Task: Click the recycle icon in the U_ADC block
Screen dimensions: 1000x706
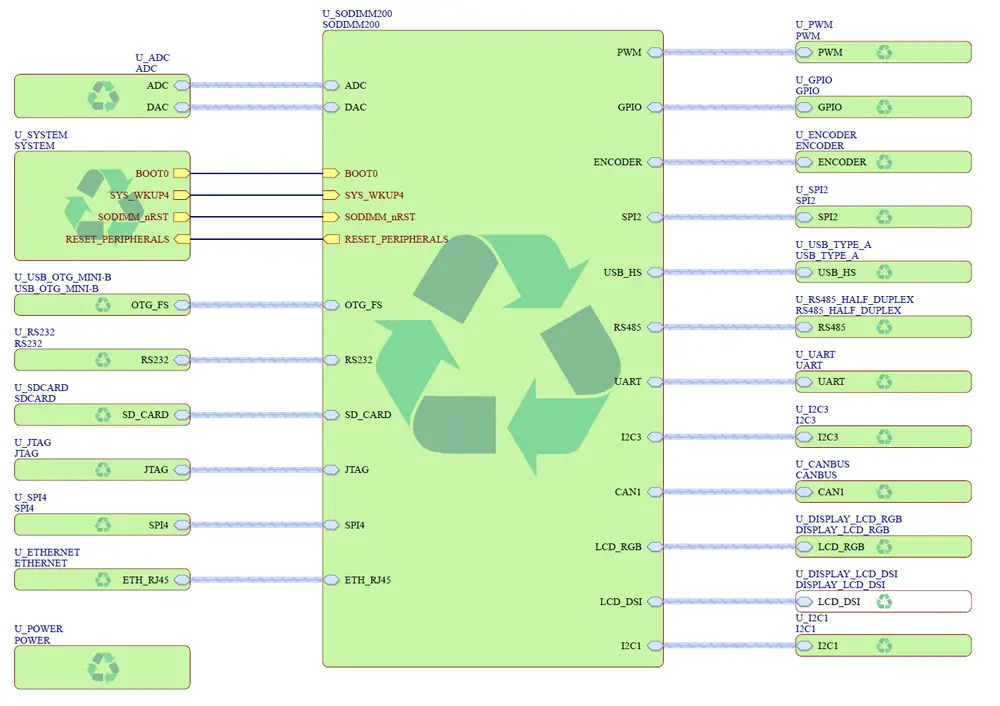Action: coord(103,96)
